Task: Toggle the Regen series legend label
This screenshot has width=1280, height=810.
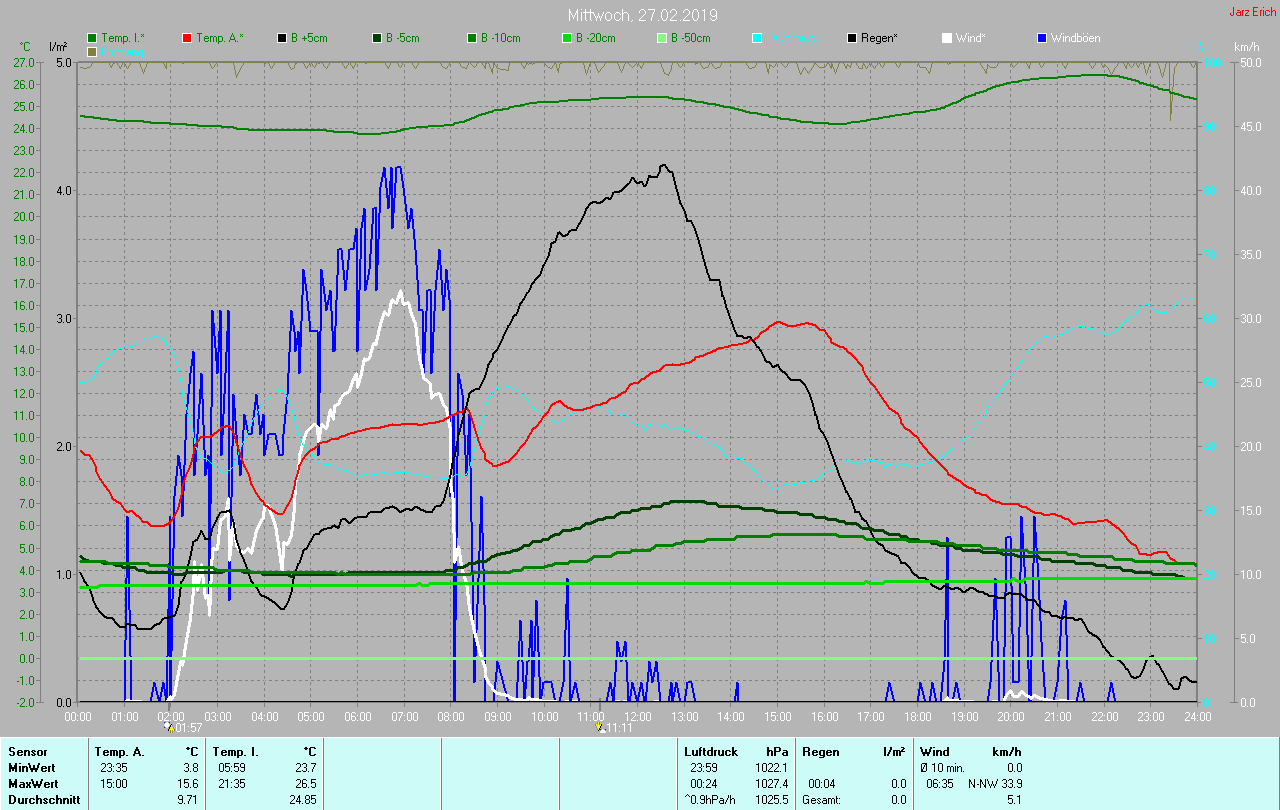Action: pyautogui.click(x=878, y=38)
